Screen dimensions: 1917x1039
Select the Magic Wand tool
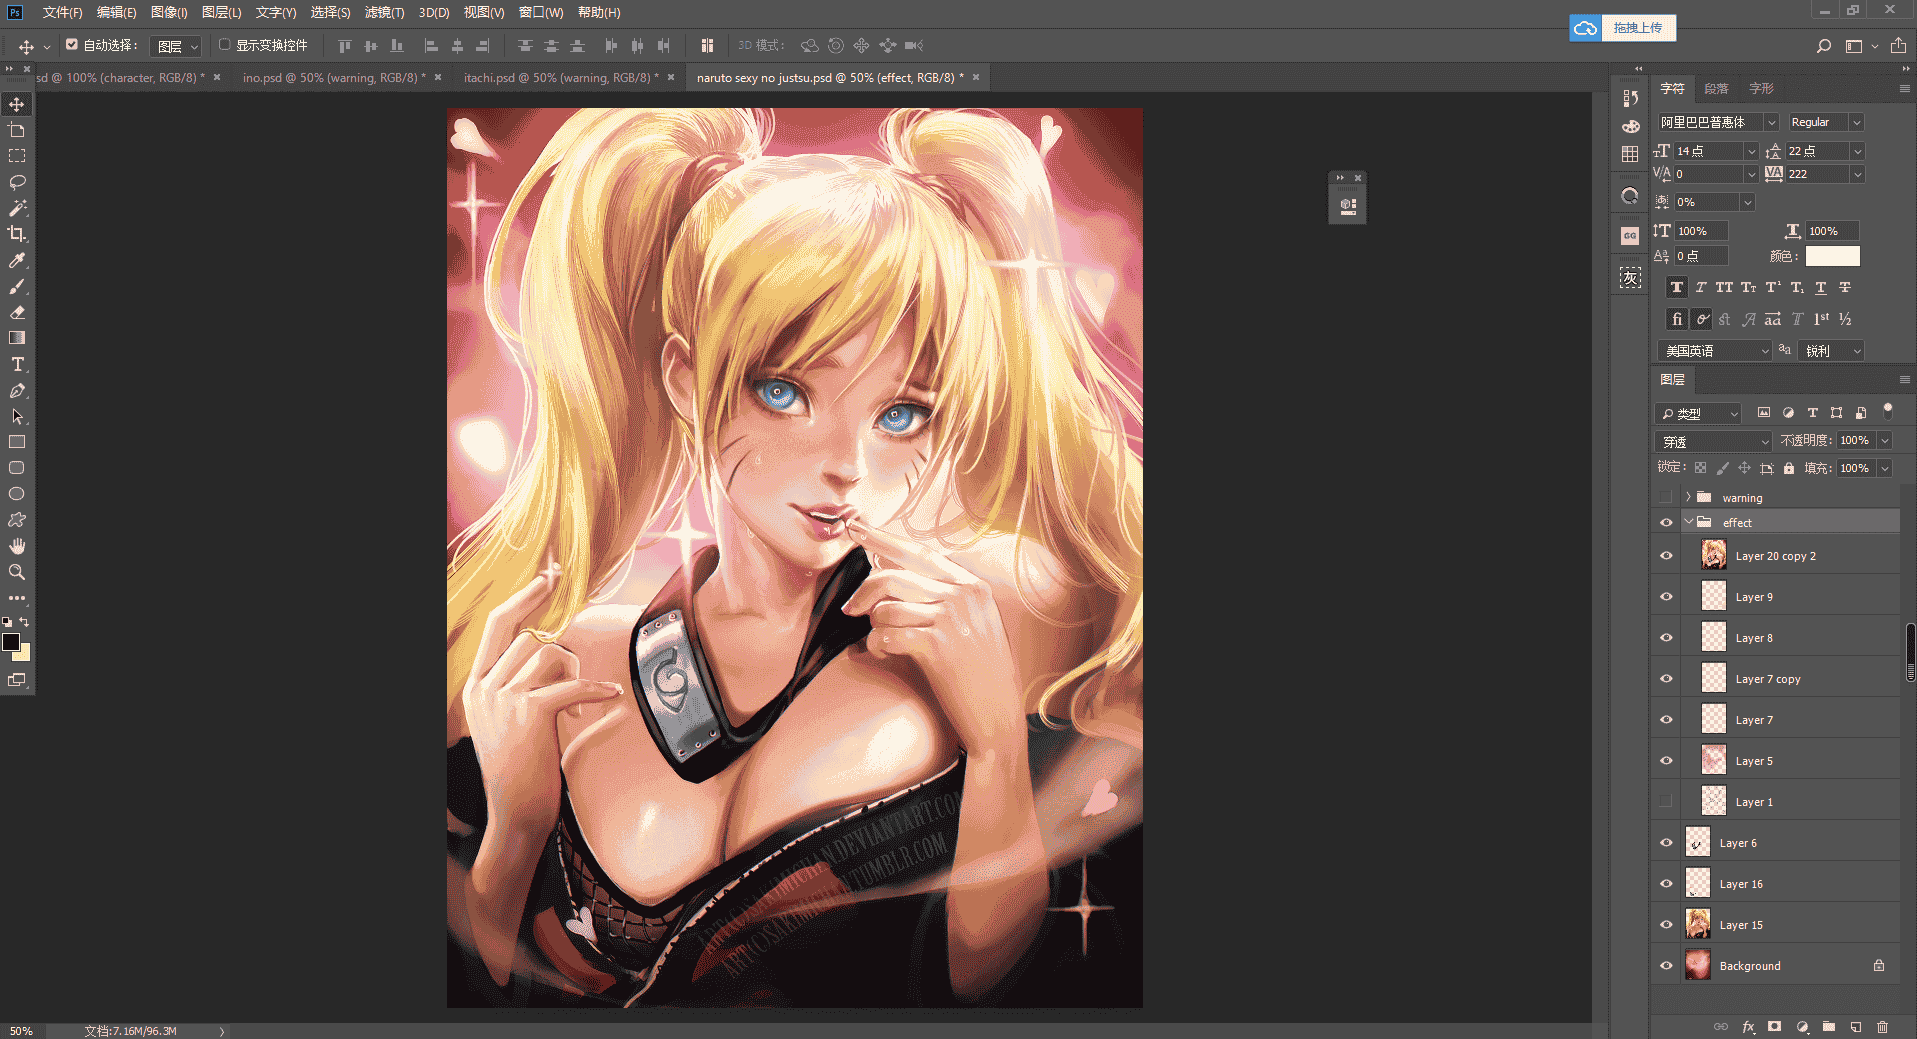click(x=17, y=208)
